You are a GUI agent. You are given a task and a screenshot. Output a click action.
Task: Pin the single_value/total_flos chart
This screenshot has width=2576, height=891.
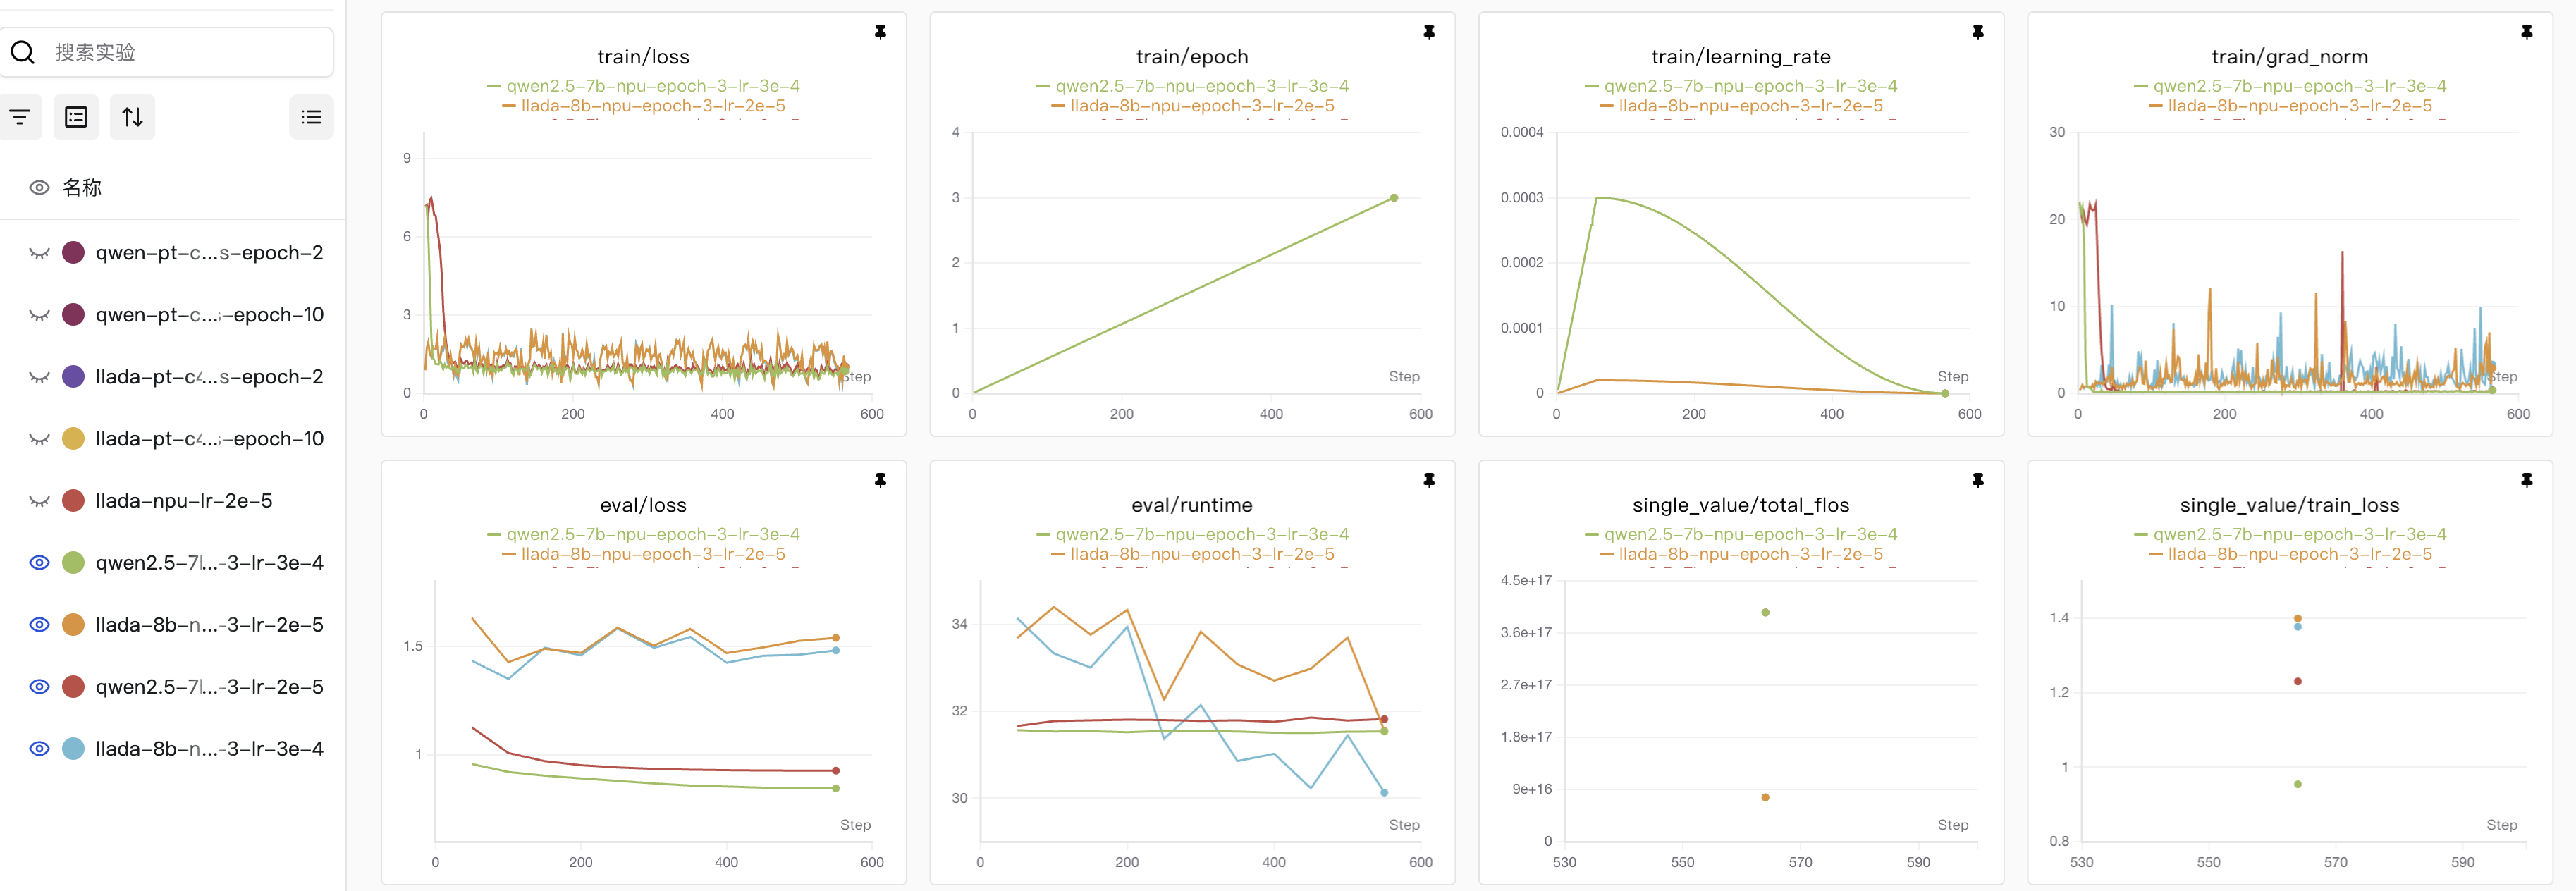[1977, 481]
